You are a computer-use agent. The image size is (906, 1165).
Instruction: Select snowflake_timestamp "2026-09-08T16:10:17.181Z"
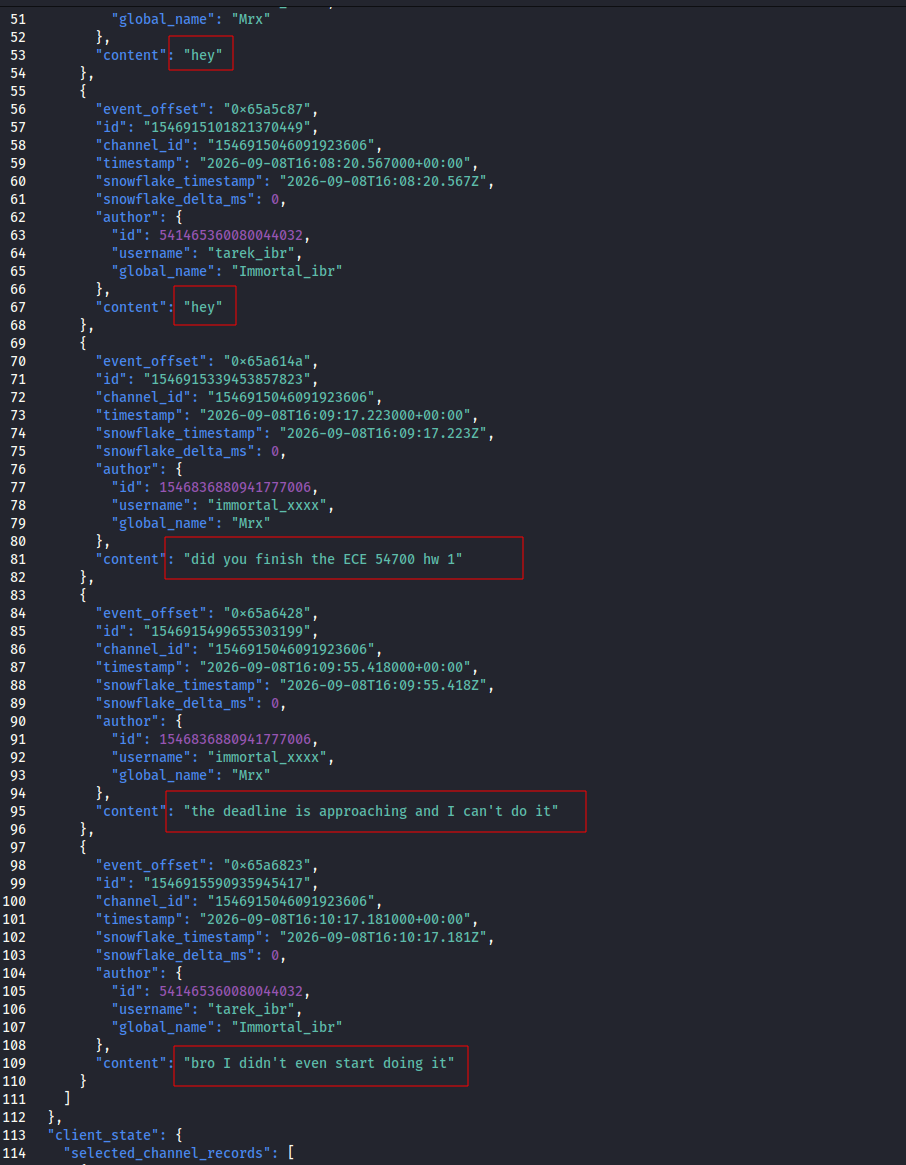[384, 938]
